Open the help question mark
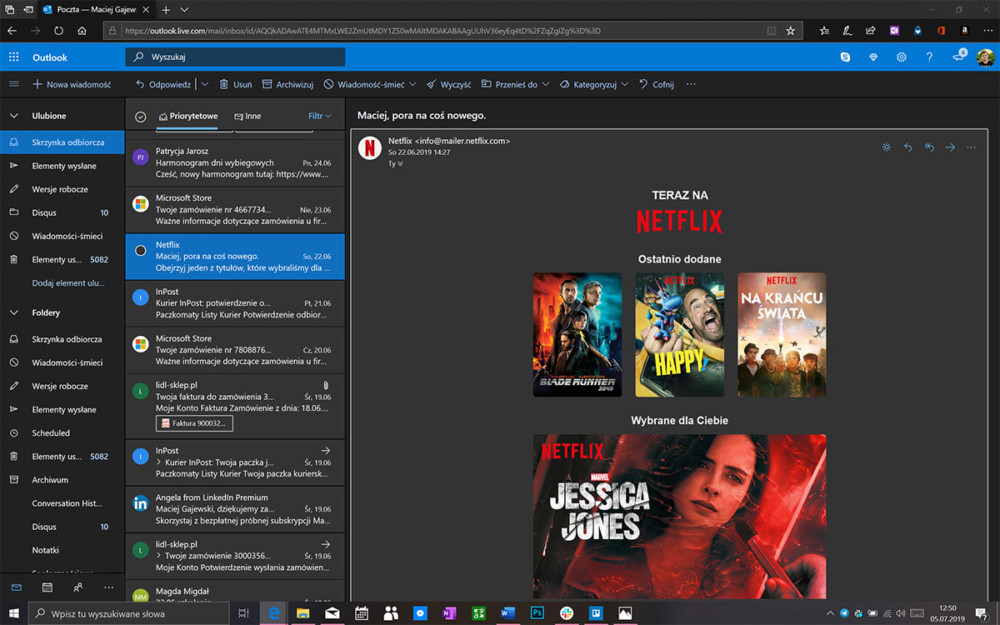 click(x=929, y=57)
